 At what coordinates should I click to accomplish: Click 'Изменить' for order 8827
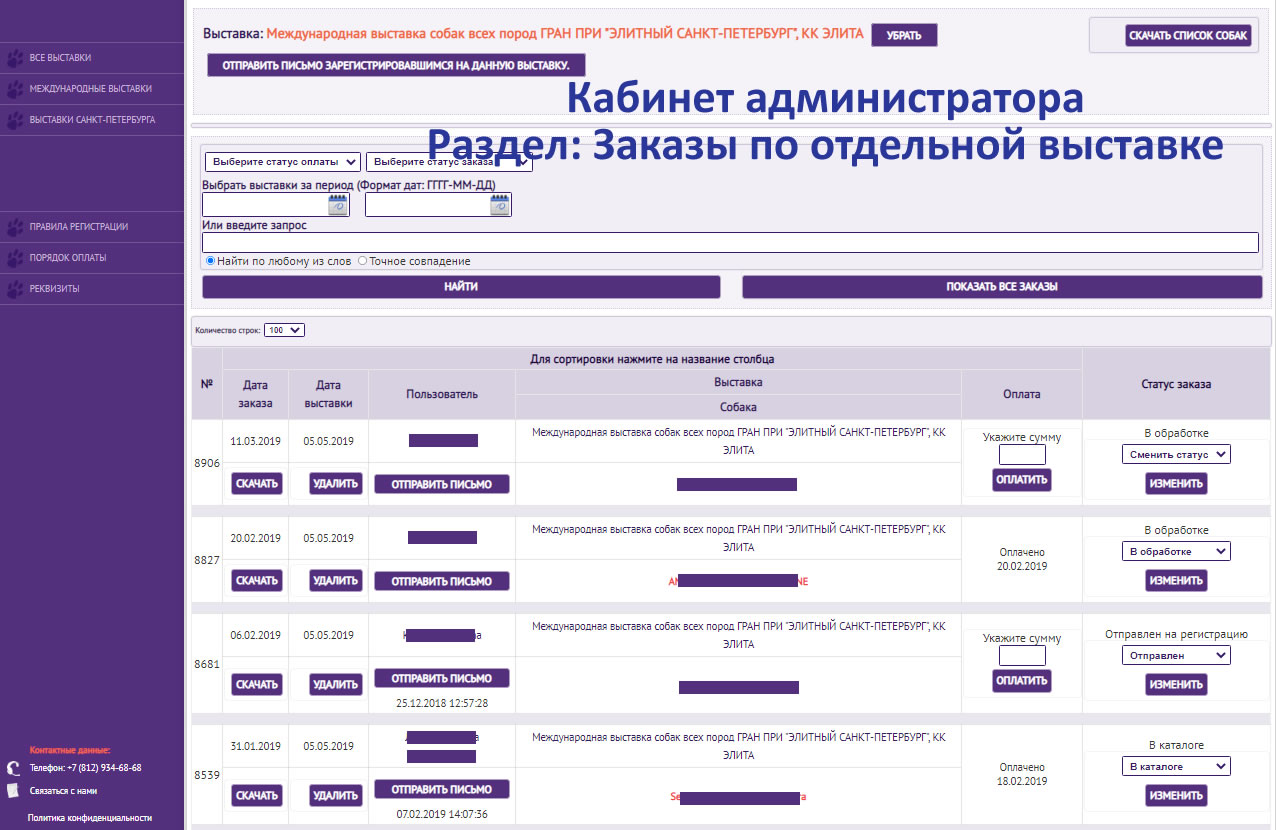1176,580
